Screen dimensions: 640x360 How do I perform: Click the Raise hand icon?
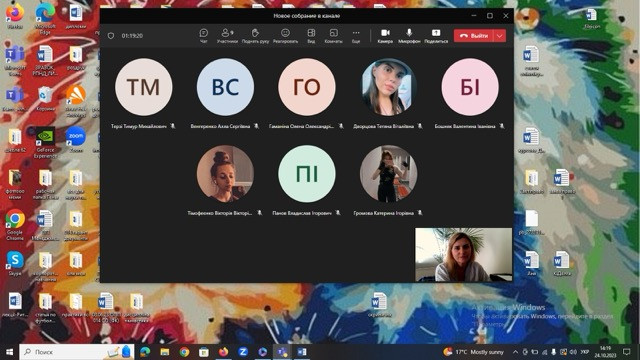click(255, 36)
